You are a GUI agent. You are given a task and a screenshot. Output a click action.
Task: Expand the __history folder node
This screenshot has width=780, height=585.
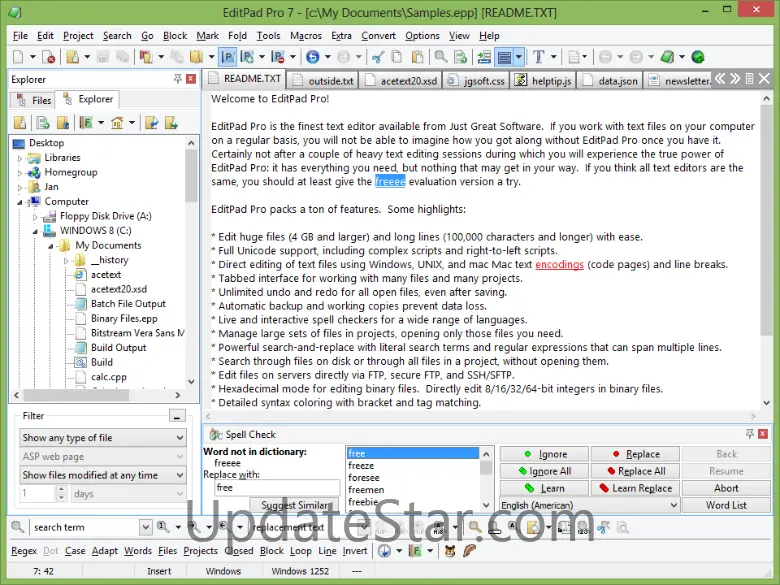coord(66,260)
